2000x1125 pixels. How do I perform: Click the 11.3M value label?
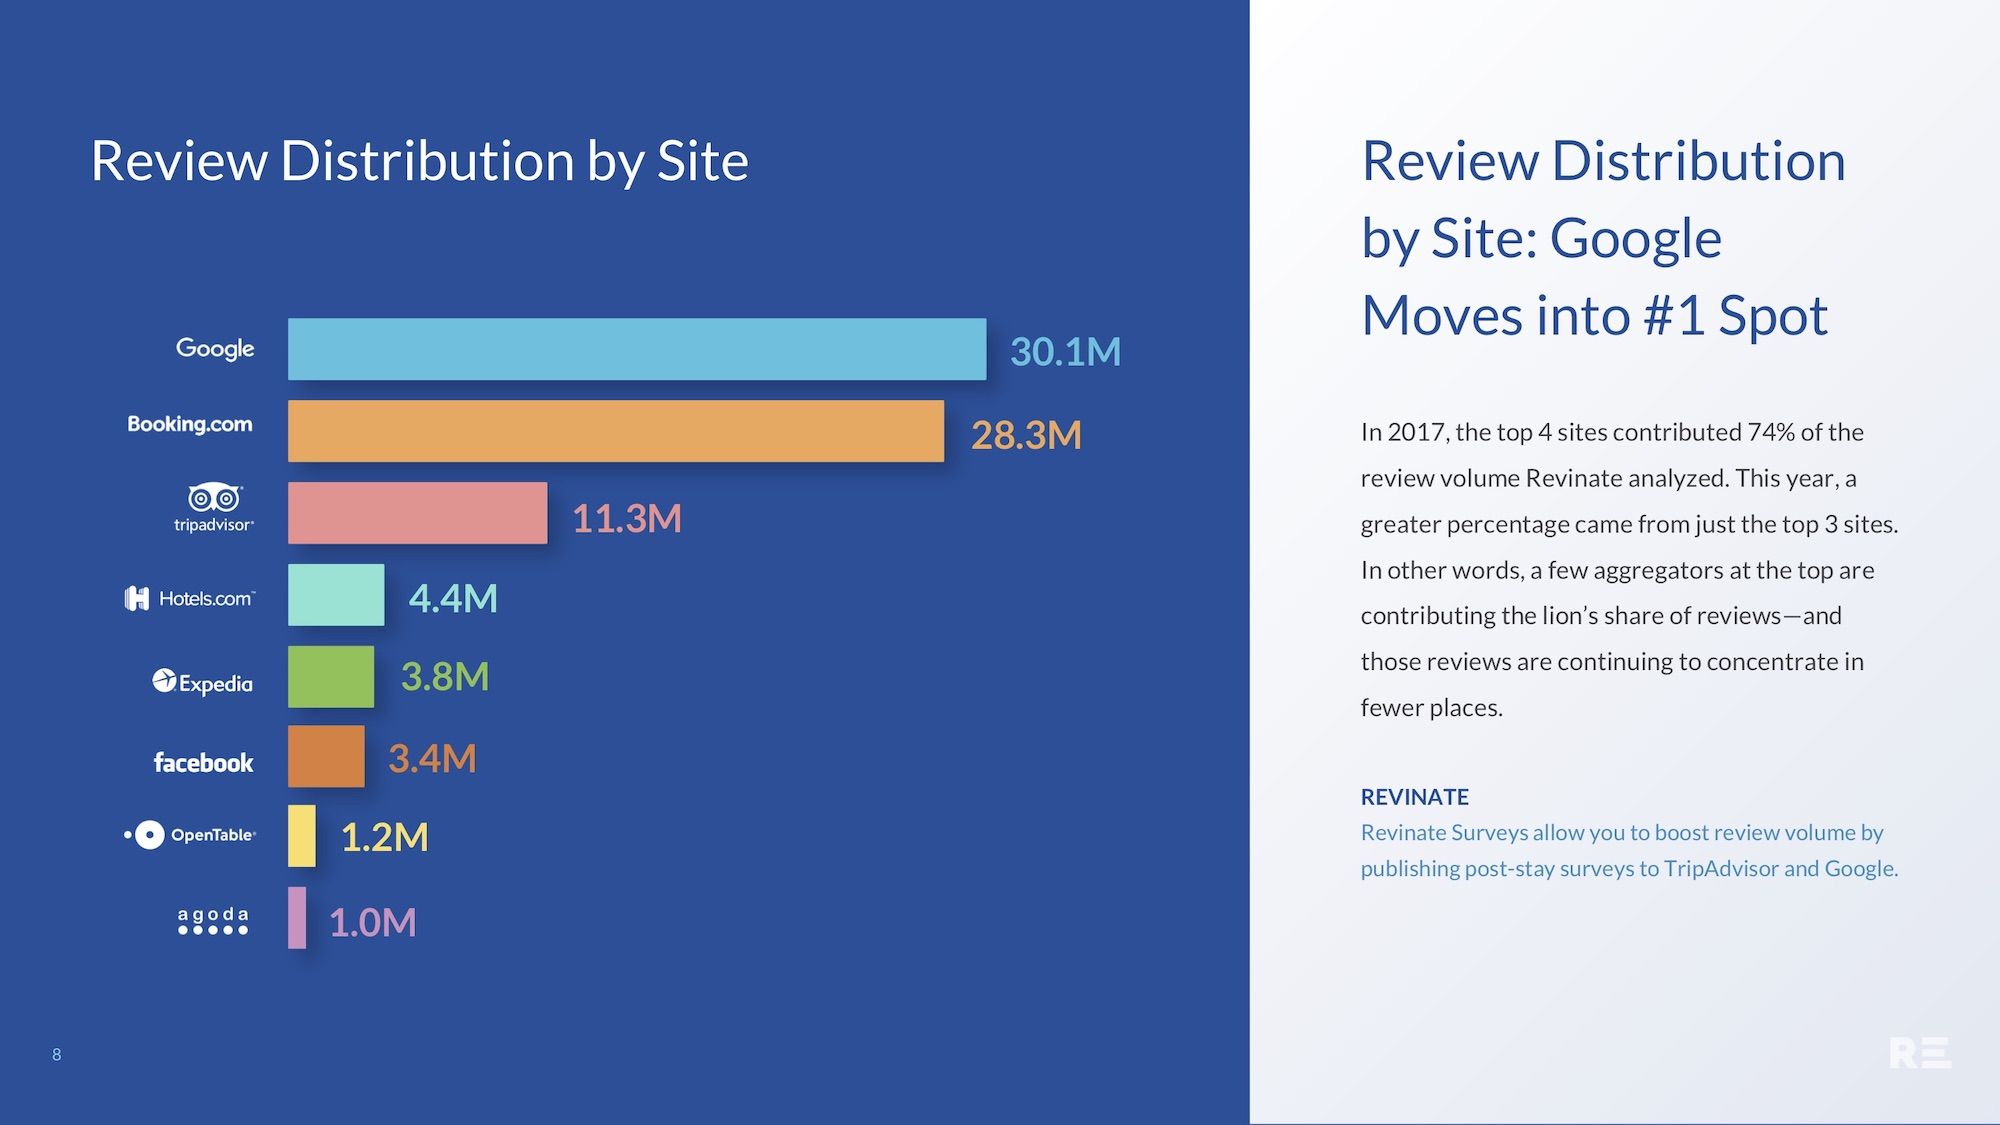626,519
